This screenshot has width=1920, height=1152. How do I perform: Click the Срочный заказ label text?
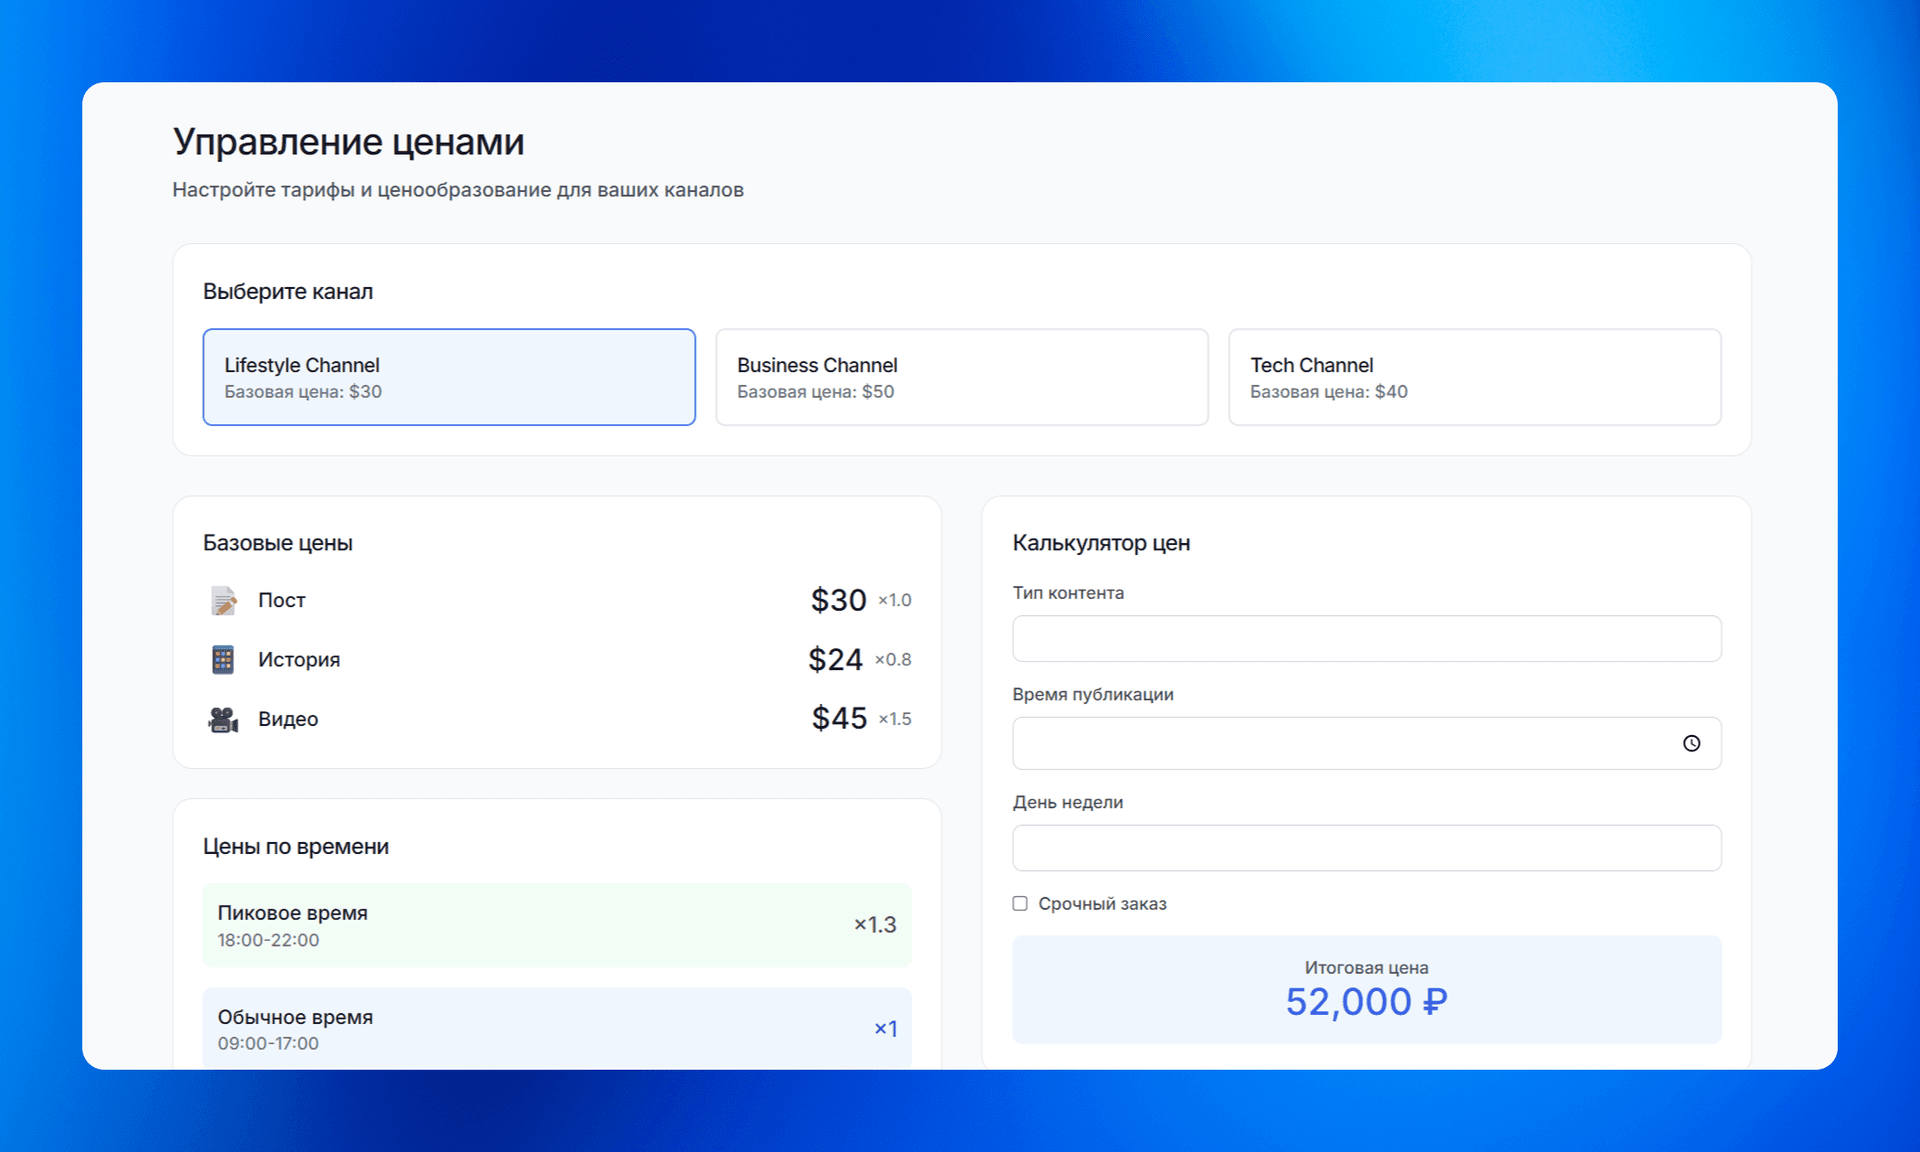click(1102, 904)
